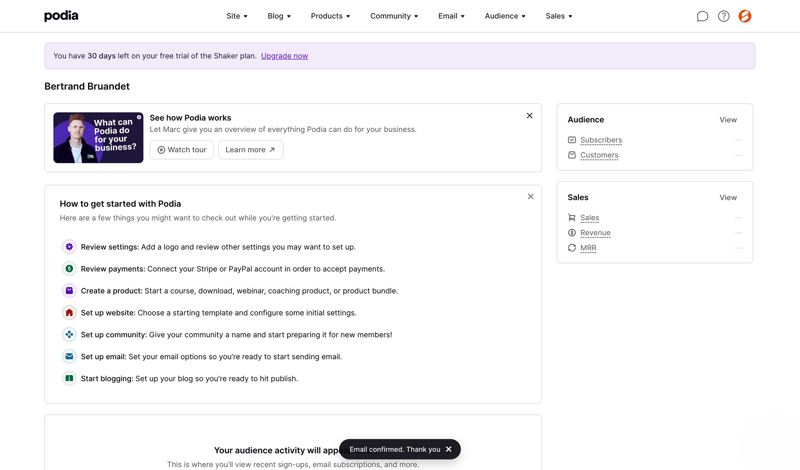
Task: Click the See how Podia works title
Action: coord(190,118)
